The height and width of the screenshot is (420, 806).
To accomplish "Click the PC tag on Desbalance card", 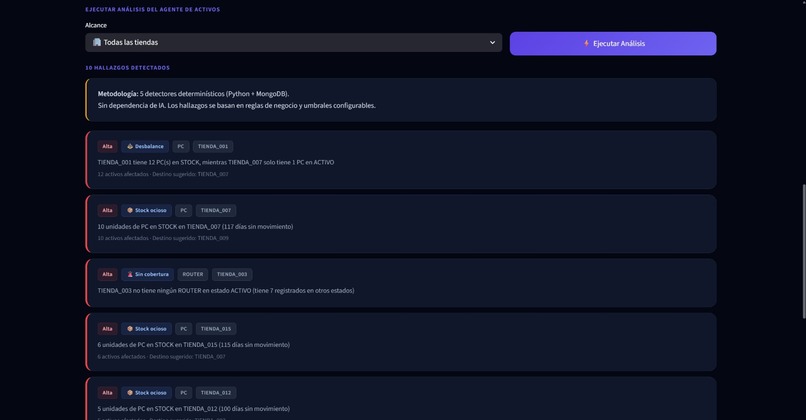I will coord(181,147).
